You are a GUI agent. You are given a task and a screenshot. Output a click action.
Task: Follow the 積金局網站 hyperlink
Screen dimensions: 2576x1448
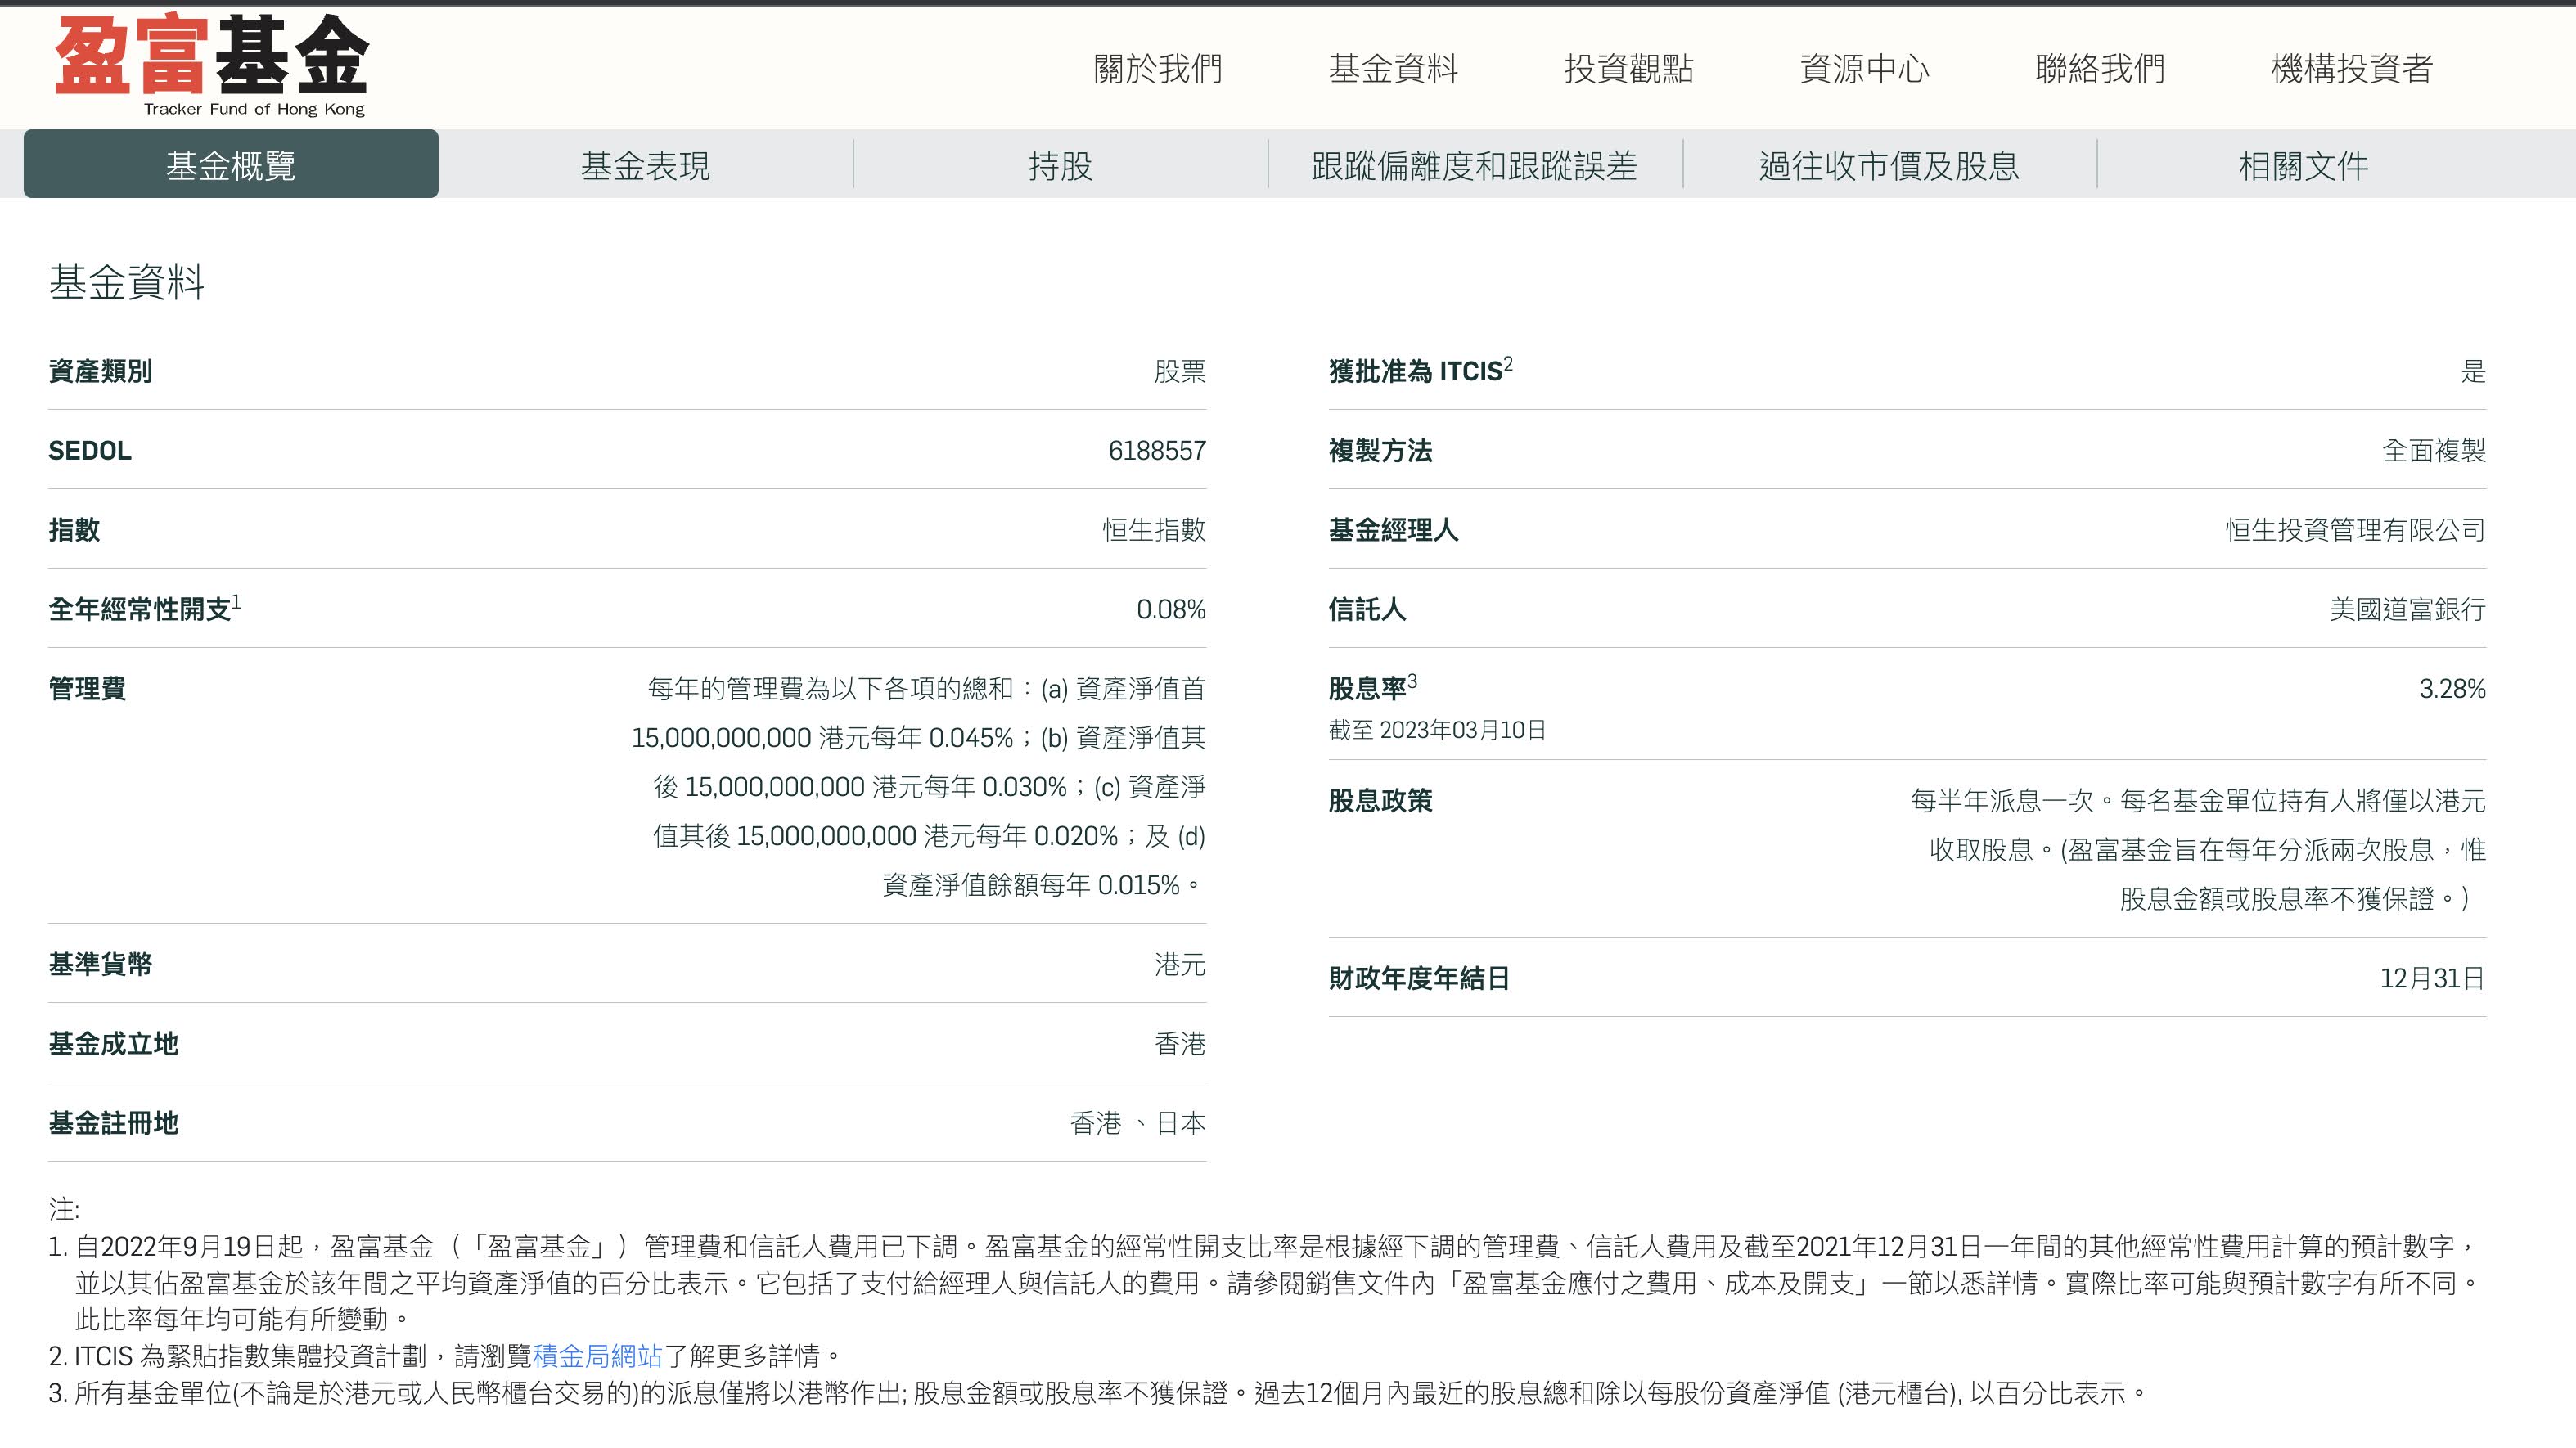597,1356
